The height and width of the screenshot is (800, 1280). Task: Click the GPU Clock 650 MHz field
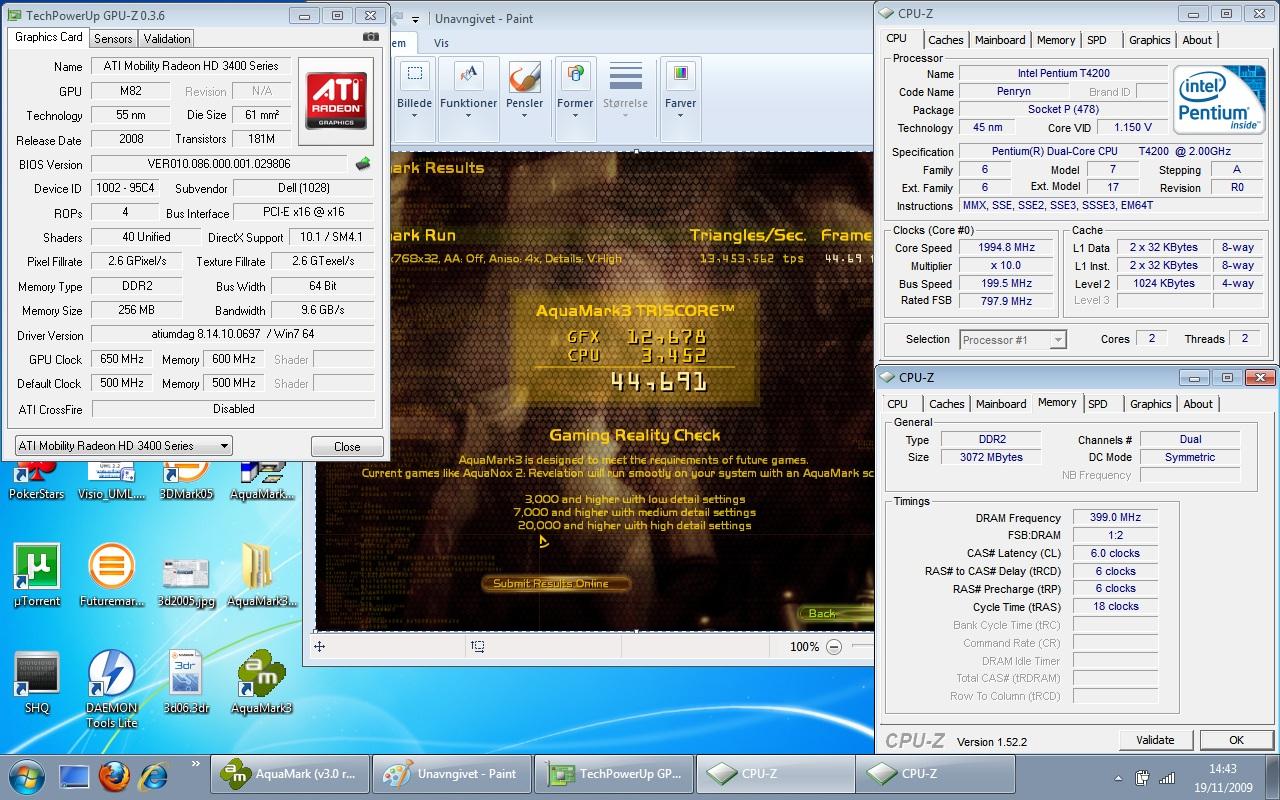point(122,359)
